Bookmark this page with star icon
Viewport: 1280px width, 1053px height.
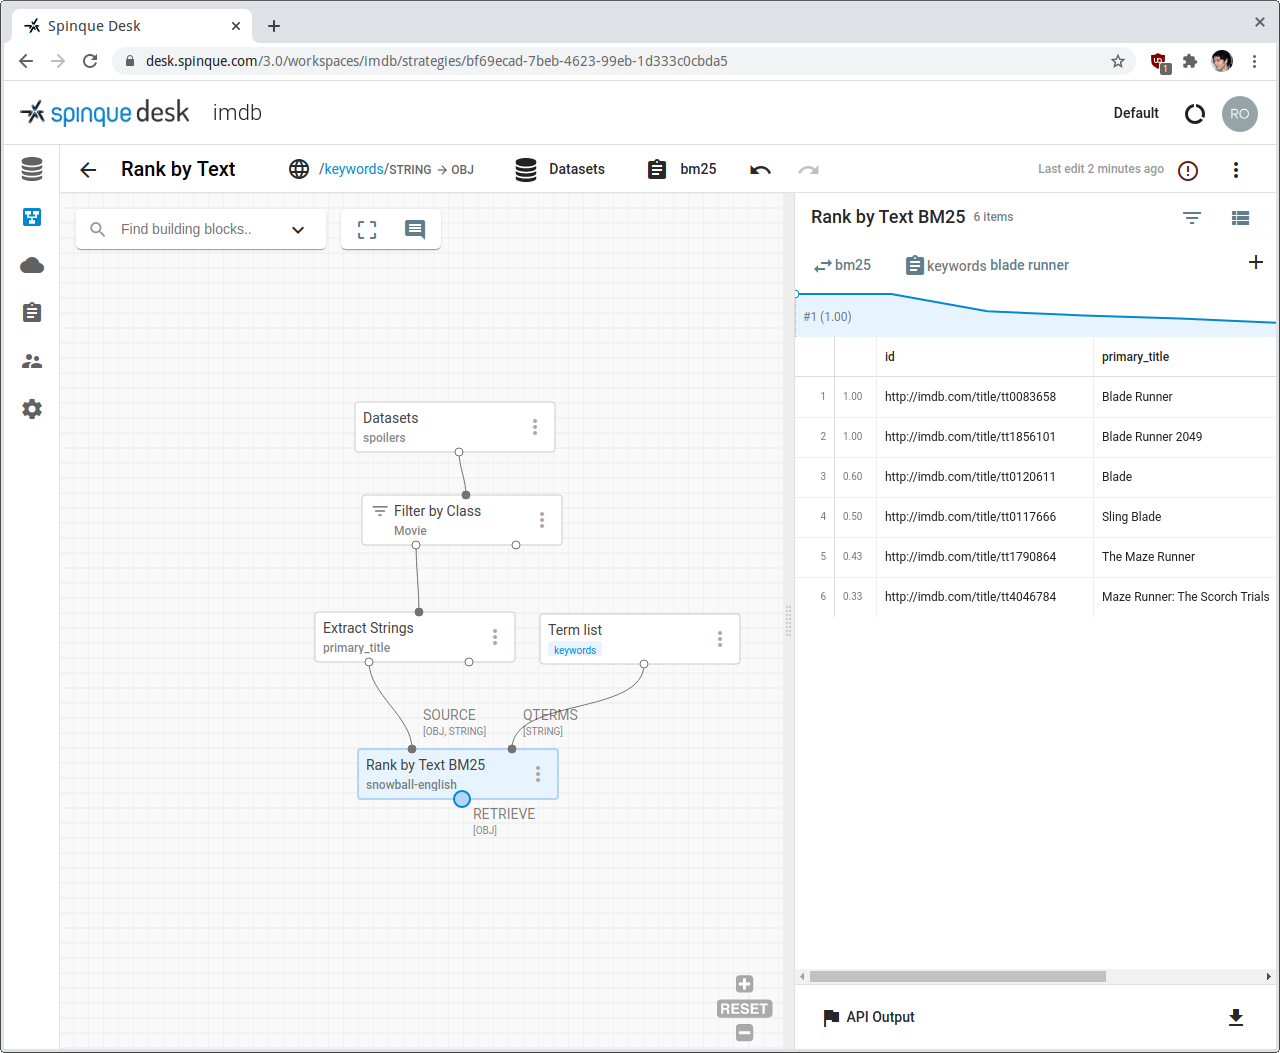[x=1118, y=61]
